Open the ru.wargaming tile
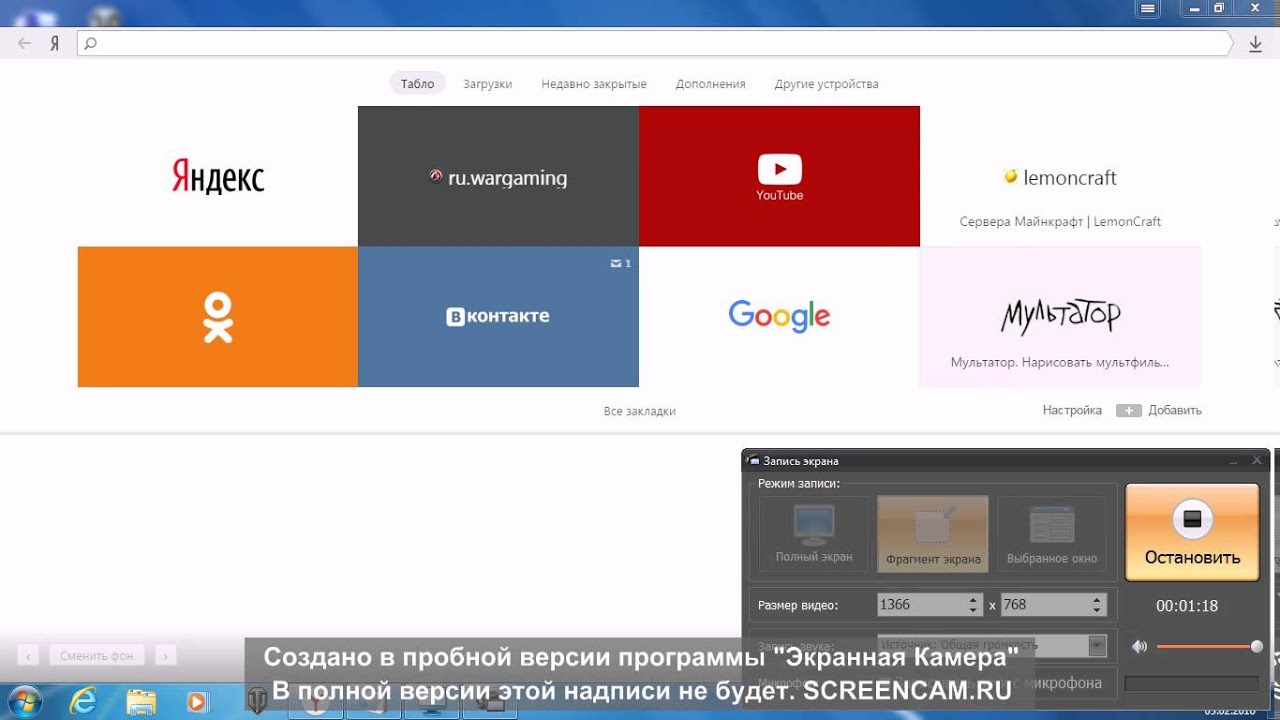The image size is (1280, 720). click(x=498, y=176)
